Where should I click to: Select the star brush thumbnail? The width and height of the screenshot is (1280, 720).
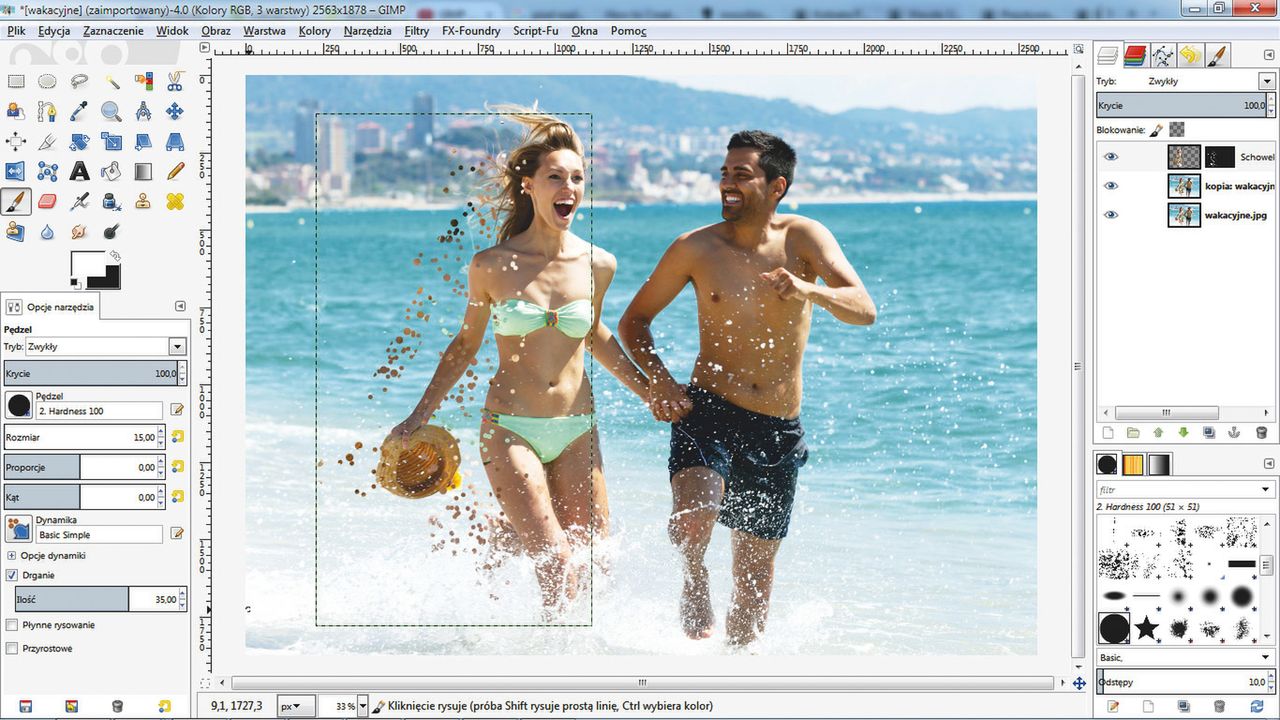(1146, 628)
